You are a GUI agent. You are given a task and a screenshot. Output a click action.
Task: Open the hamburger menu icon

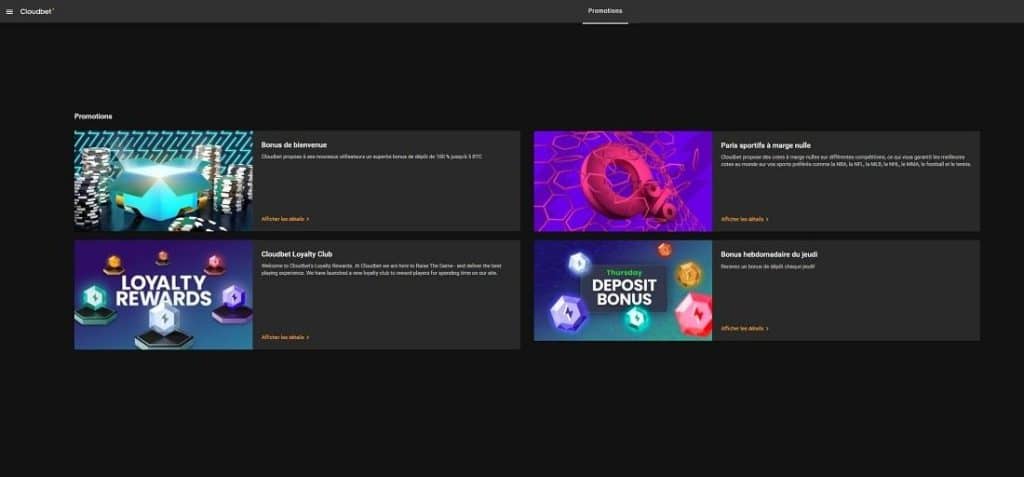coord(9,12)
